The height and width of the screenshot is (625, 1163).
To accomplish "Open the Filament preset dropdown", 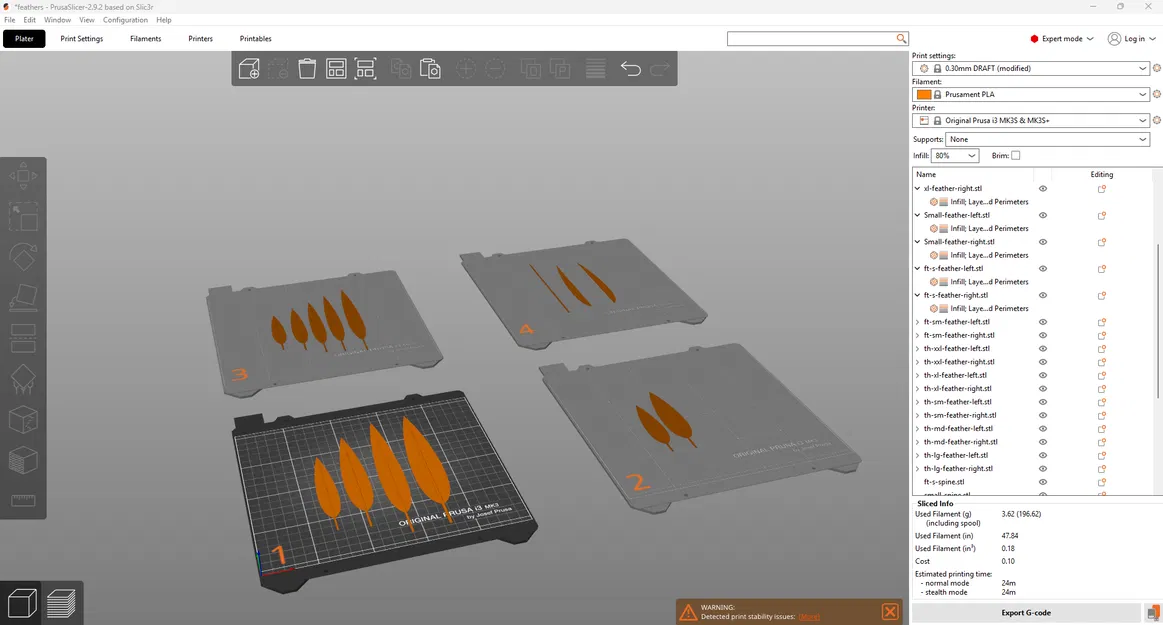I will 1030,94.
